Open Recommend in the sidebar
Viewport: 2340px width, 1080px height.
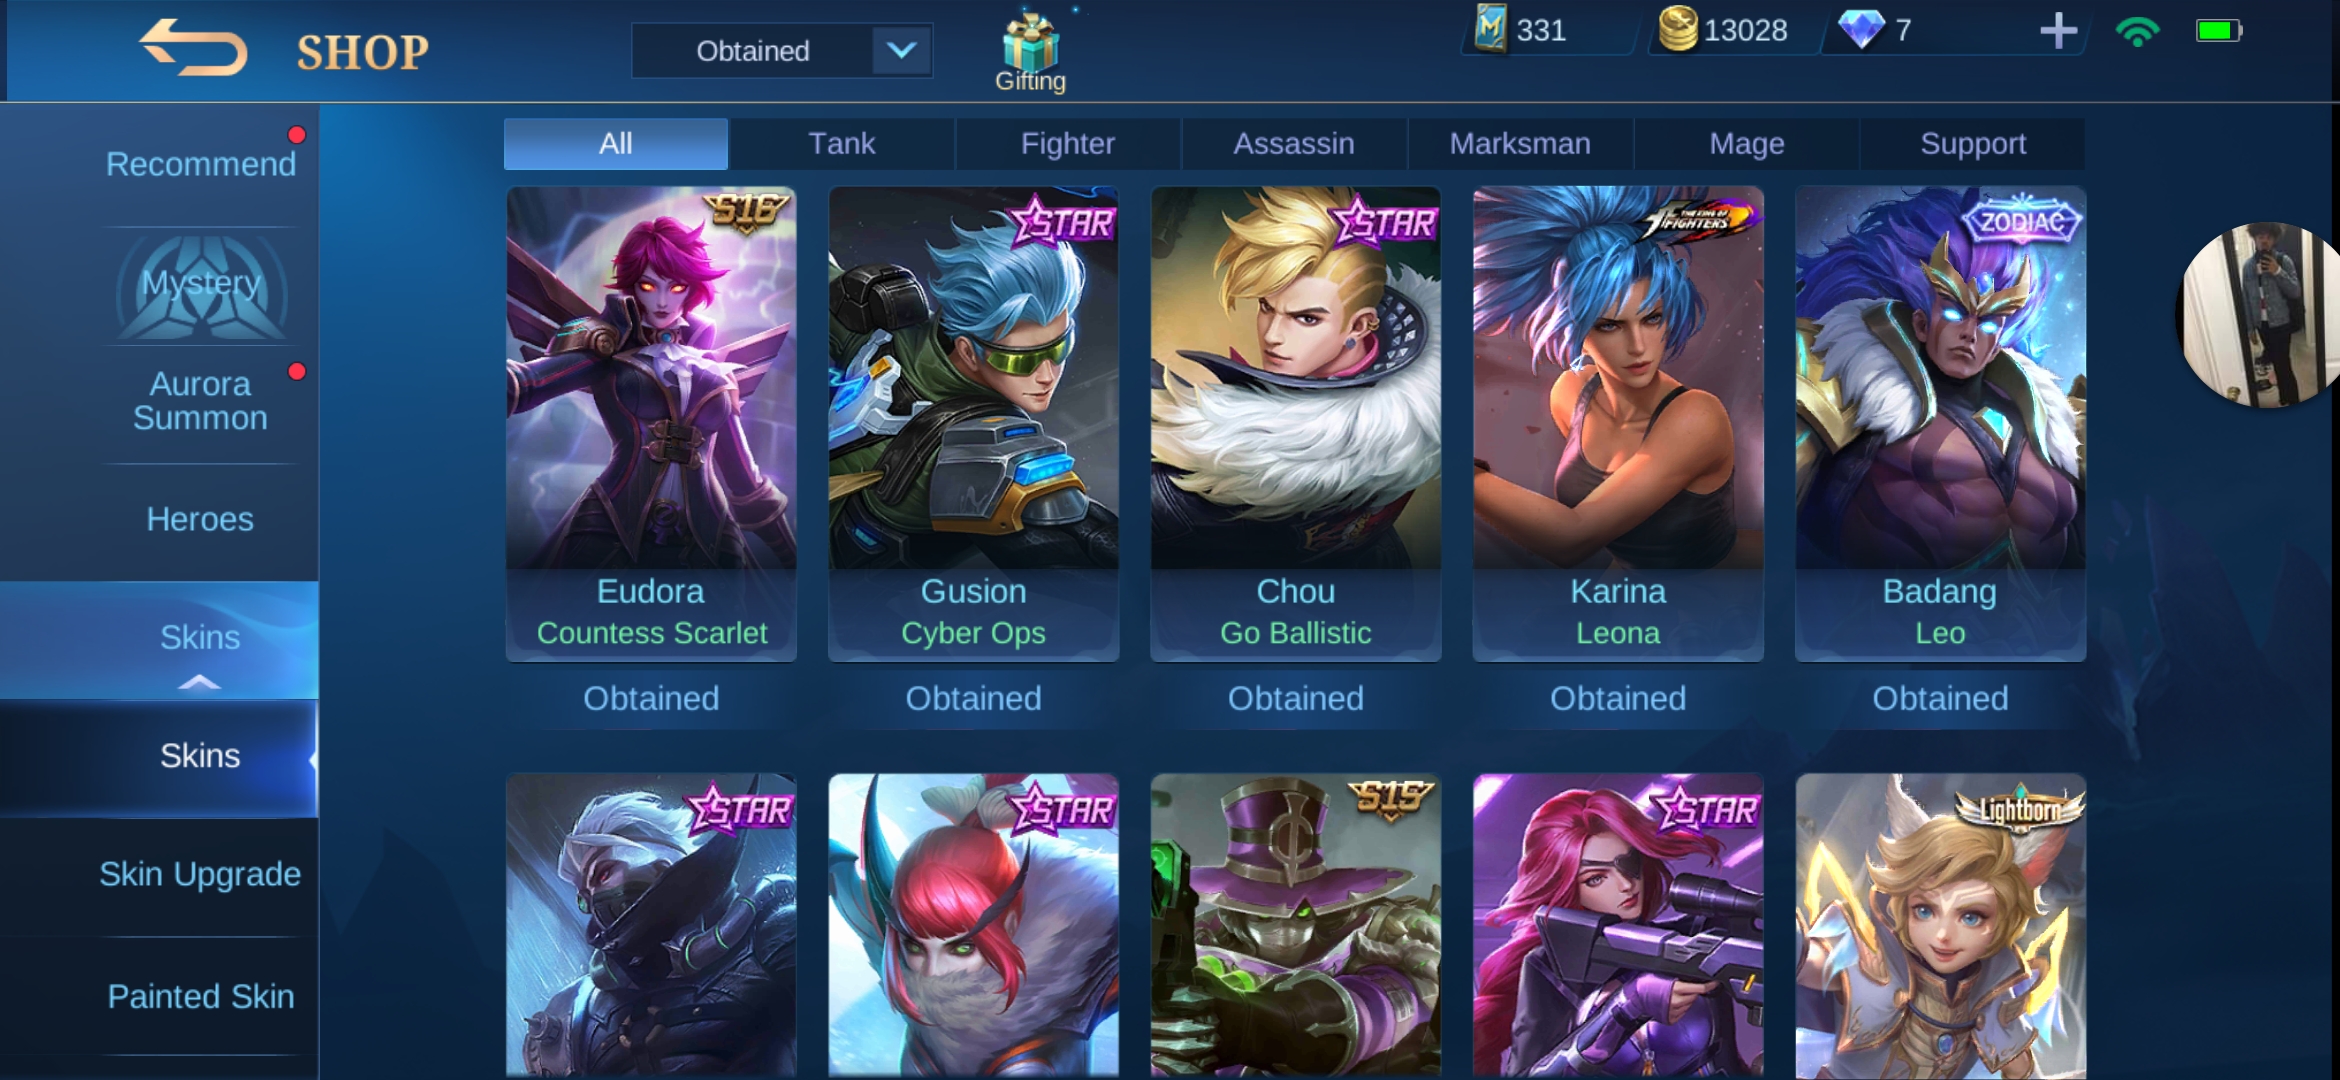(x=200, y=164)
